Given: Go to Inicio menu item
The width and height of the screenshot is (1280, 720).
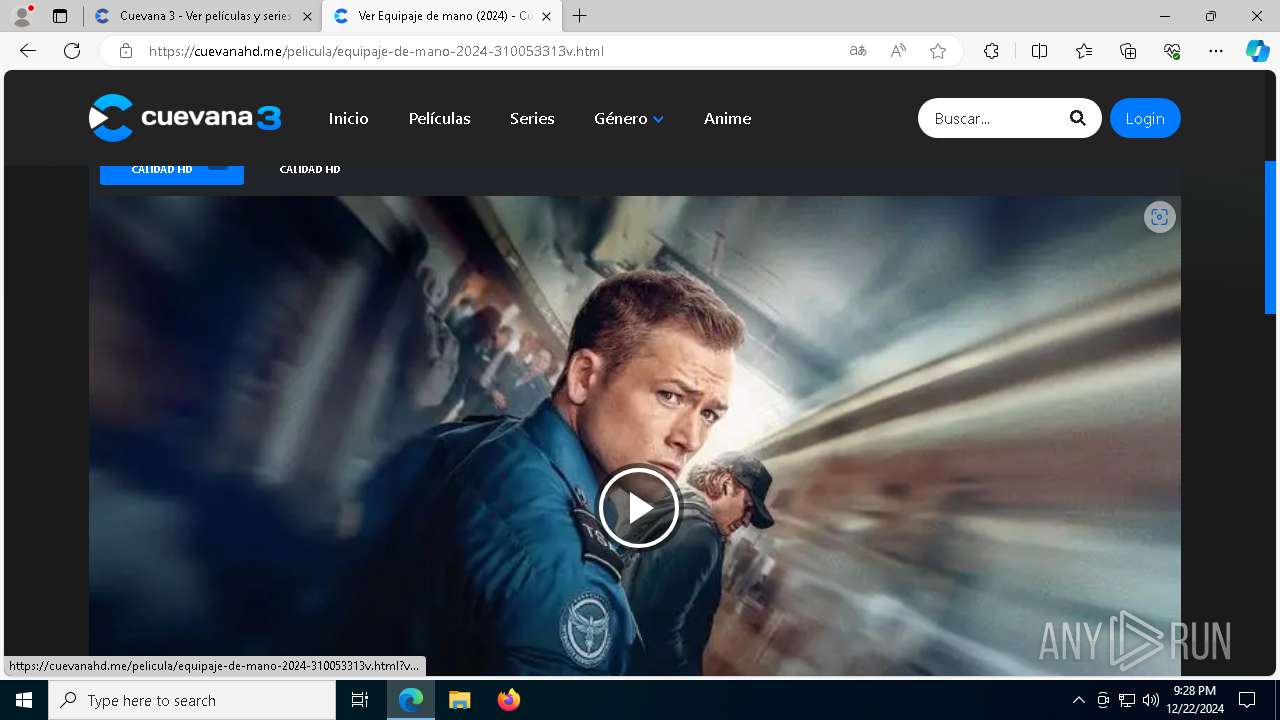Looking at the screenshot, I should [348, 118].
